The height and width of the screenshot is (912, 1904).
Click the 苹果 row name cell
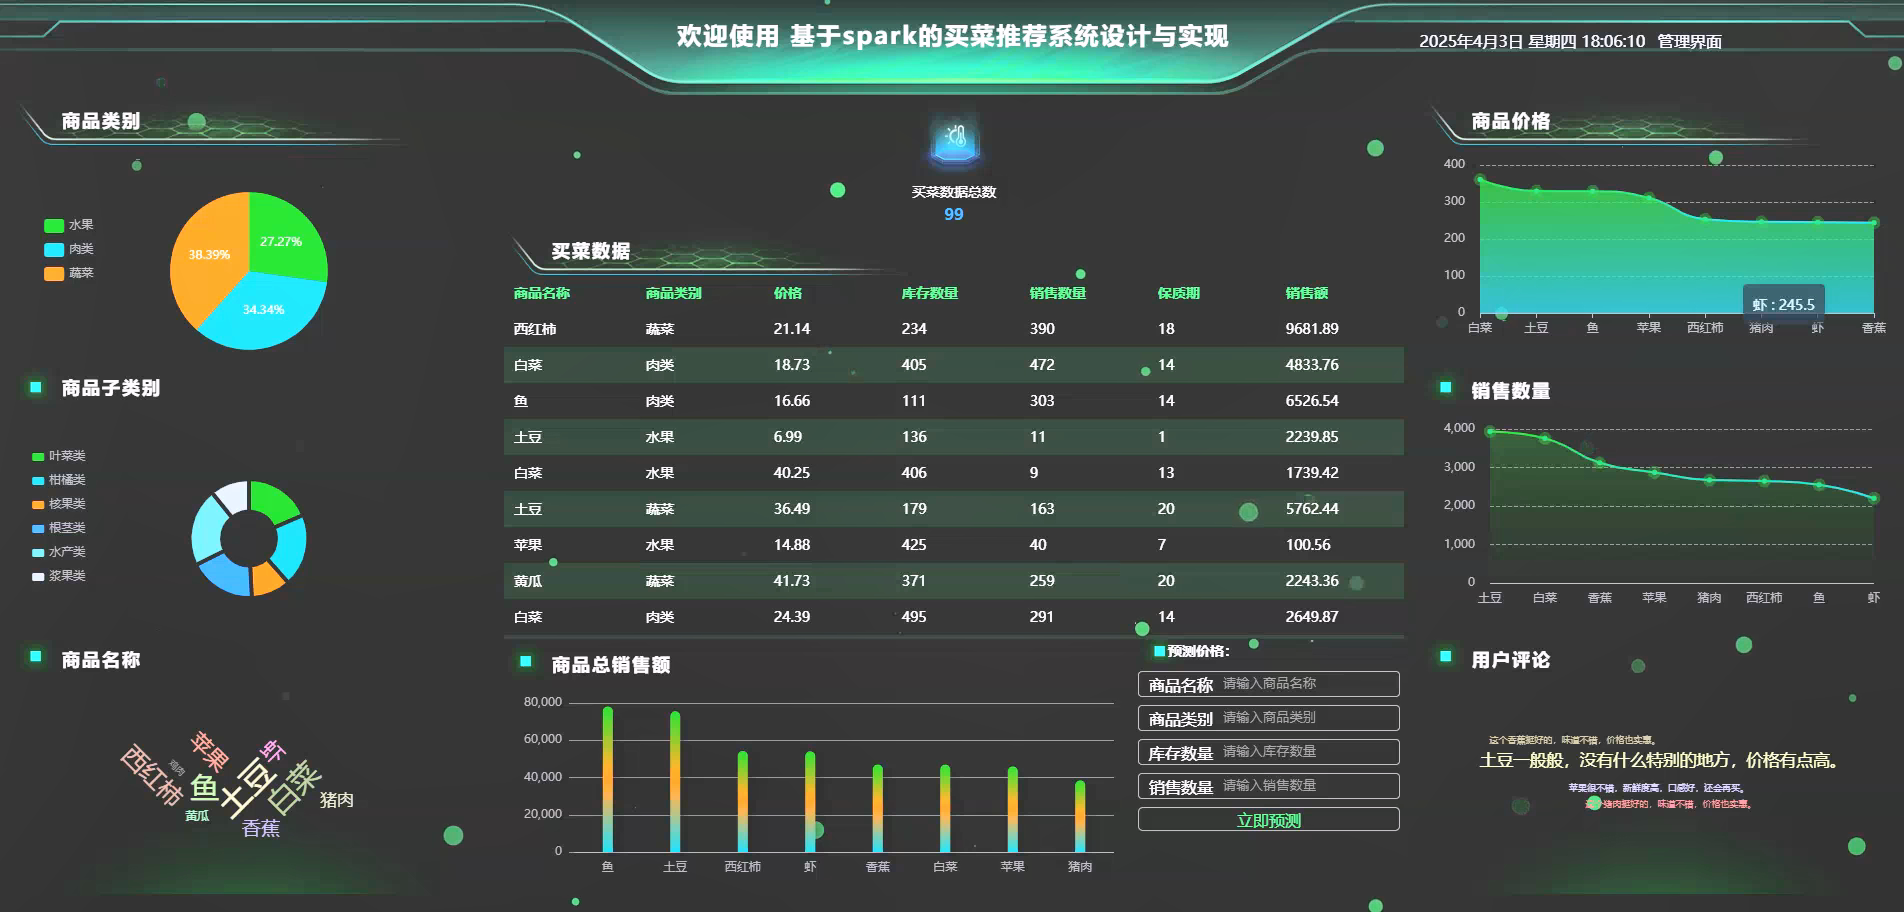pyautogui.click(x=528, y=545)
